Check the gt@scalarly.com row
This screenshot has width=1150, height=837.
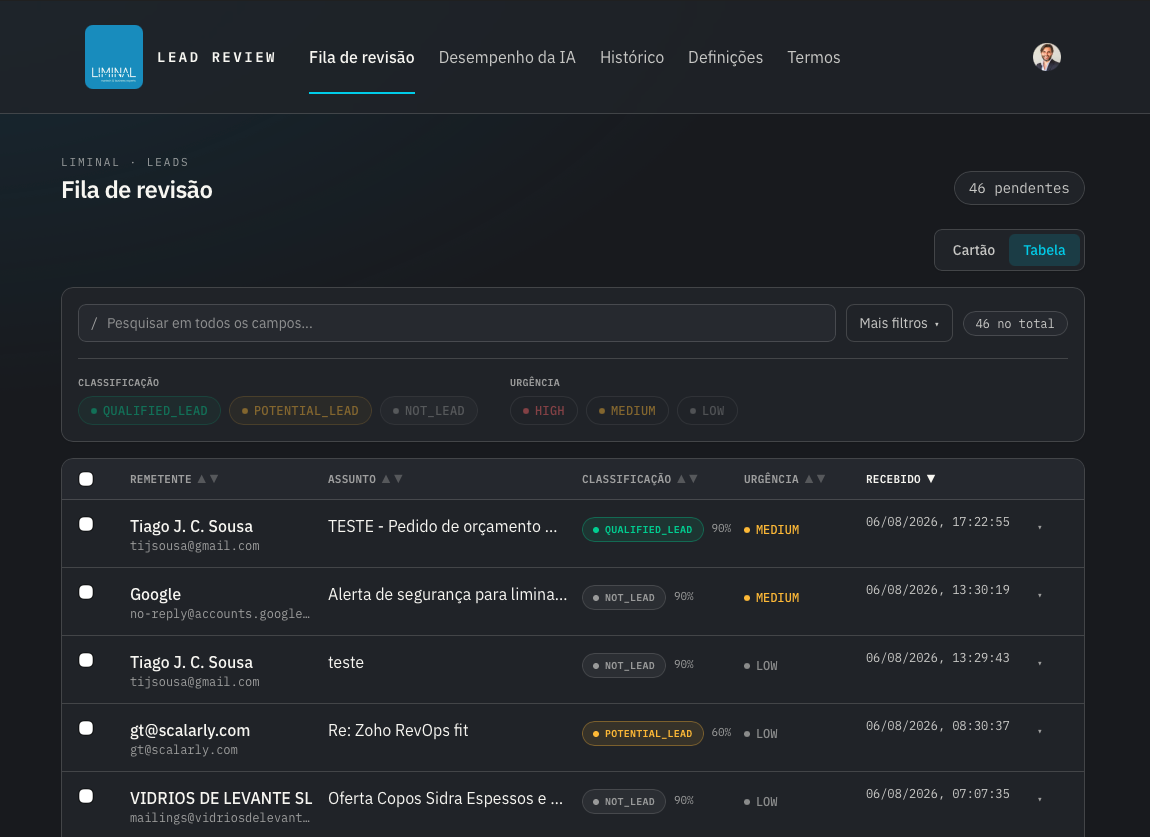(x=86, y=728)
